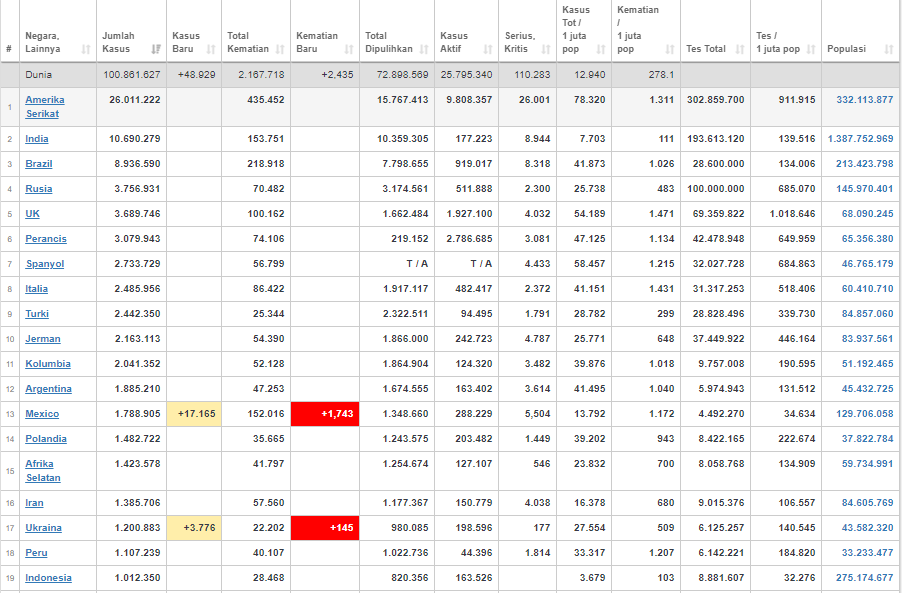Select Turki deaths per million 299
Screen dimensions: 902x593
666,313
